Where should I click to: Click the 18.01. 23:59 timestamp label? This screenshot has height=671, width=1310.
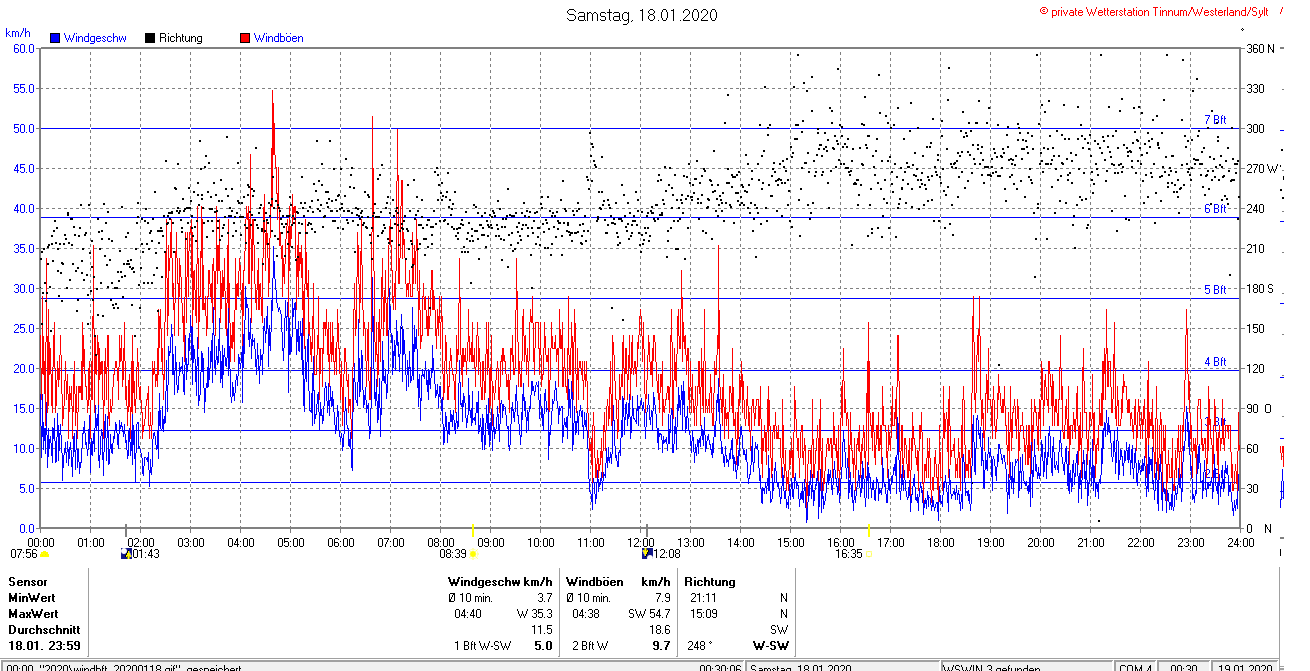(x=44, y=646)
